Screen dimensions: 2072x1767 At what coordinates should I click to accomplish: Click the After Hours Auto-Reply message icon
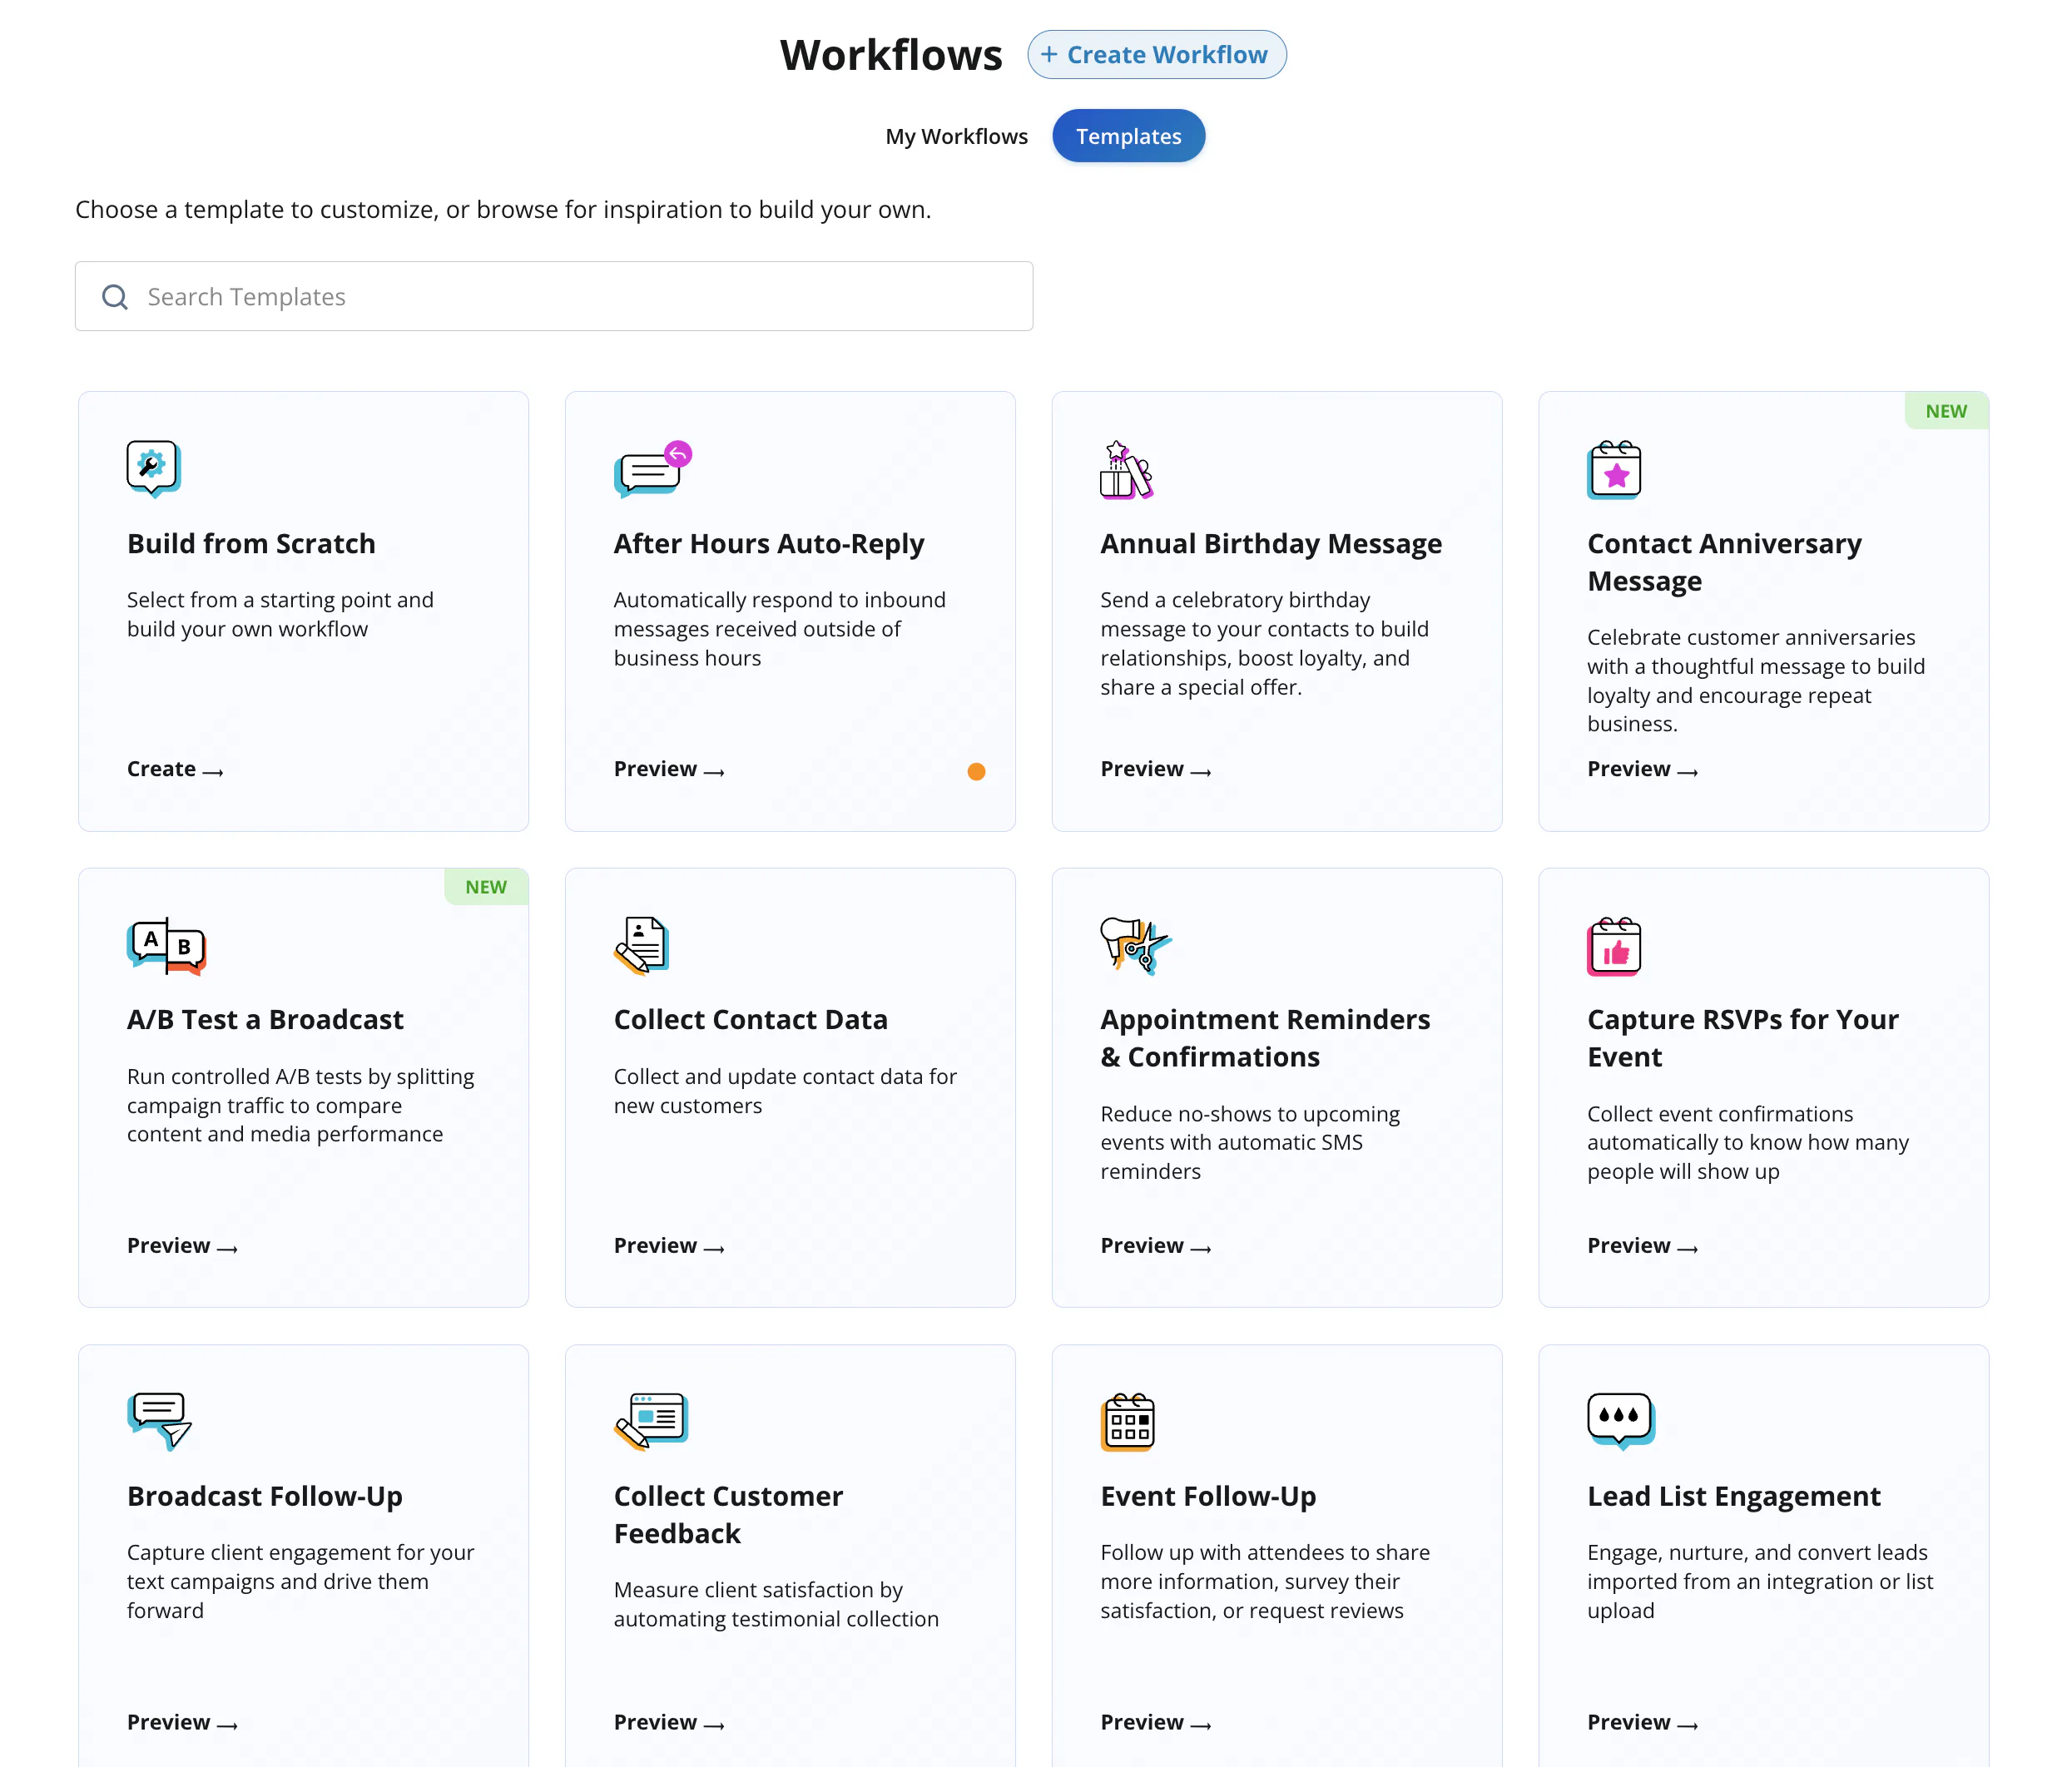(652, 468)
